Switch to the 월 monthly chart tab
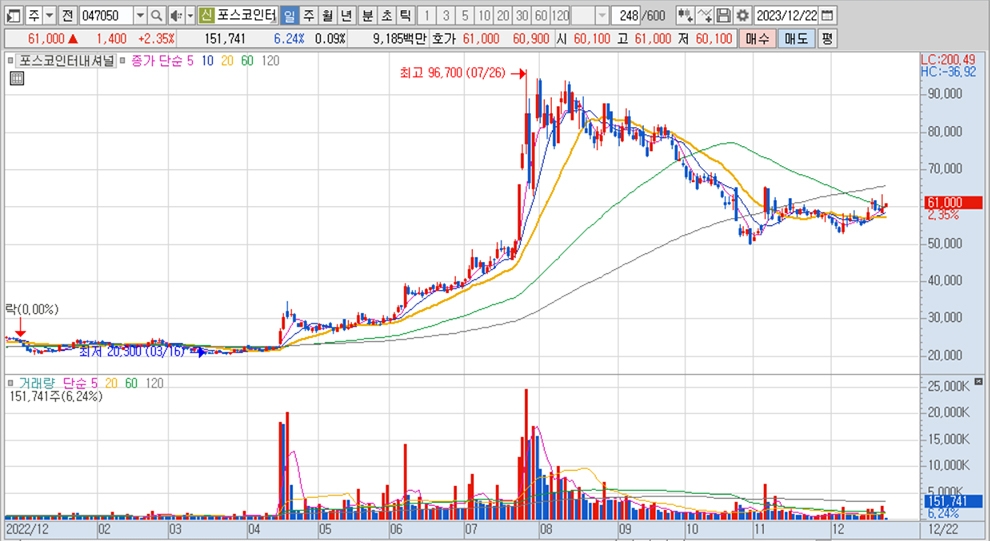Screen dimensions: 990x541 click(327, 15)
